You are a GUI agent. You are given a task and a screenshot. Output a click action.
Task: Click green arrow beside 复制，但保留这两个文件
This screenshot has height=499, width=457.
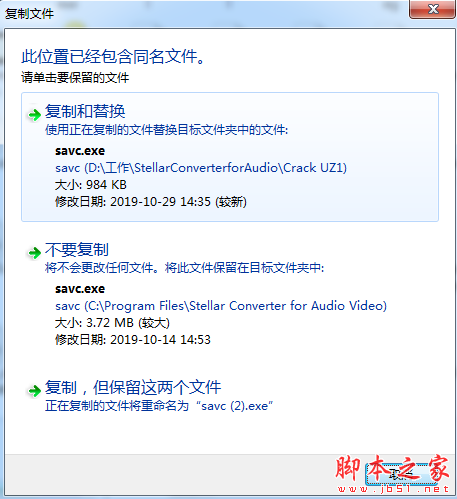tap(35, 391)
